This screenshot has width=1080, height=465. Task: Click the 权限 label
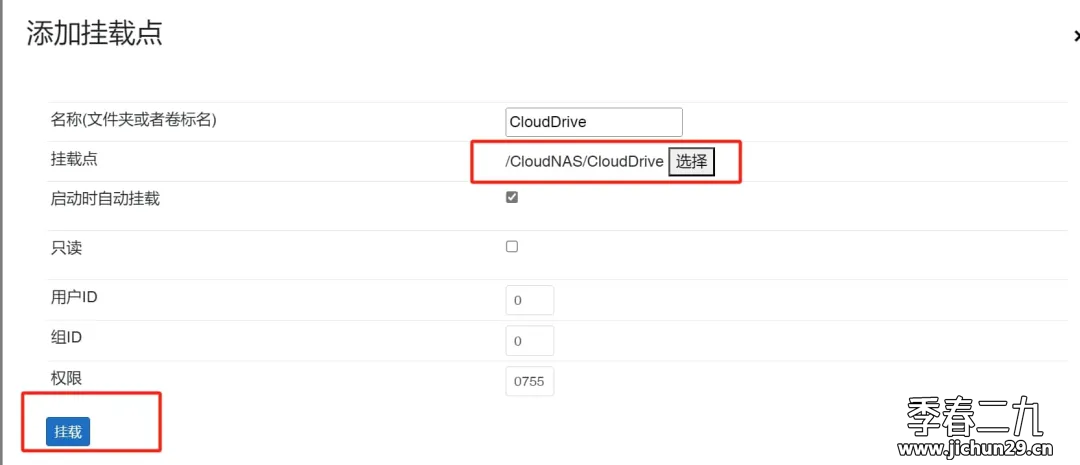tap(66, 378)
